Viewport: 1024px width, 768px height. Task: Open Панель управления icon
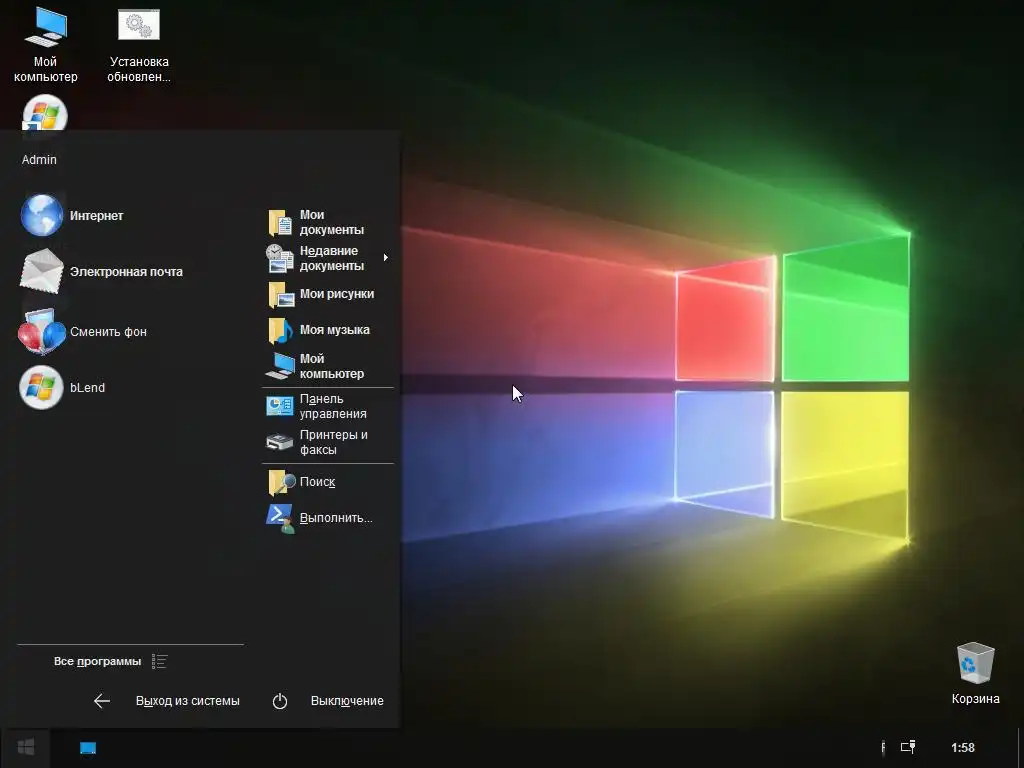(x=280, y=406)
